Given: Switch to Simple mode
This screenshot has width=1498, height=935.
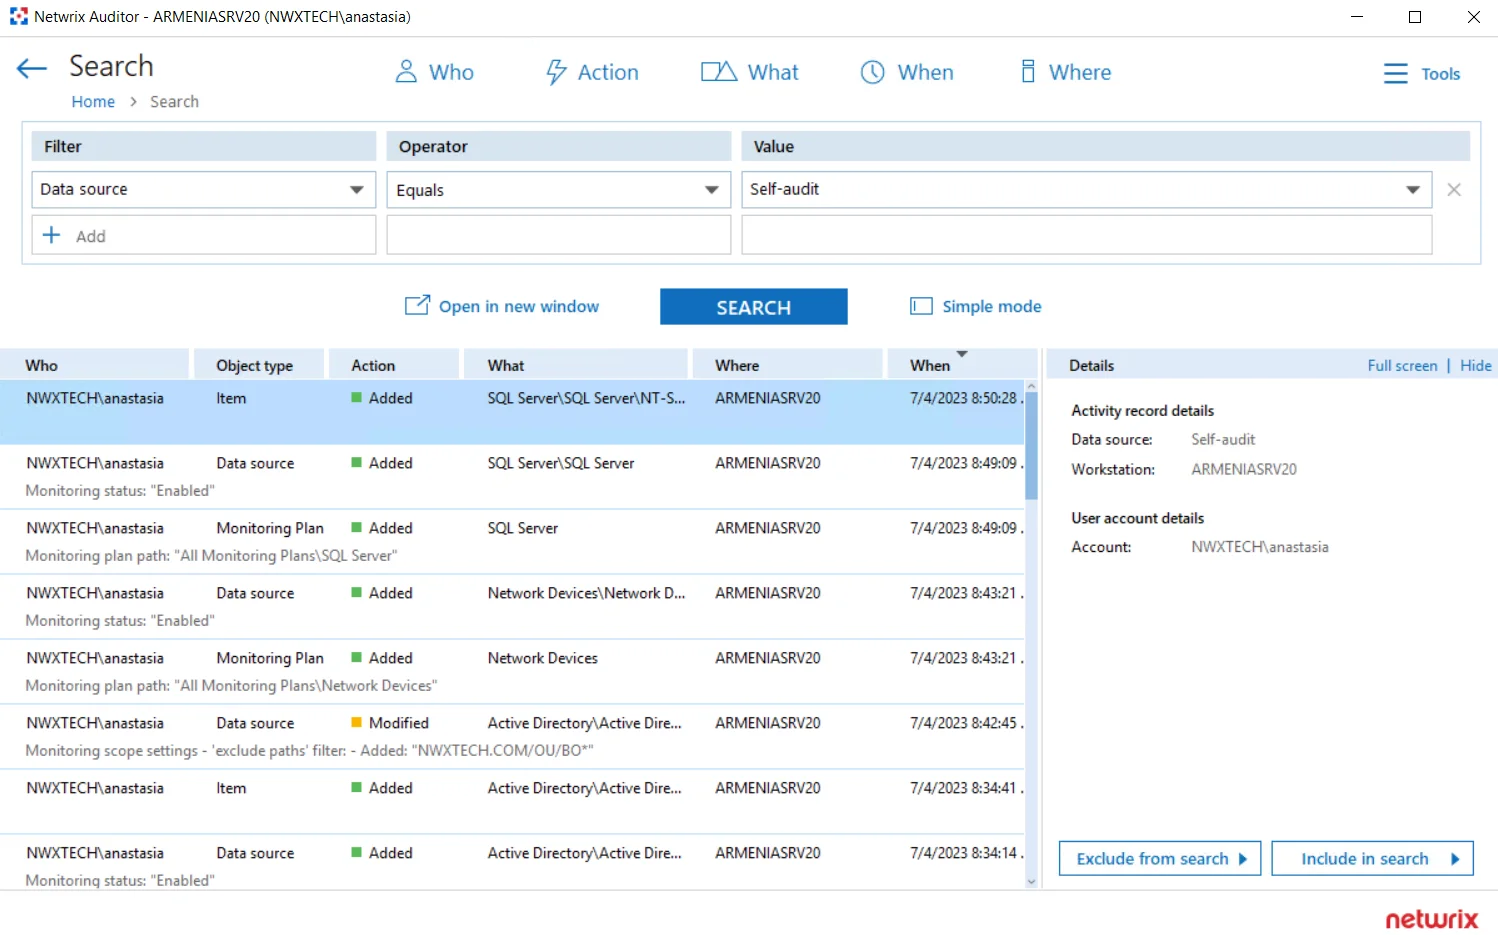Looking at the screenshot, I should (976, 306).
